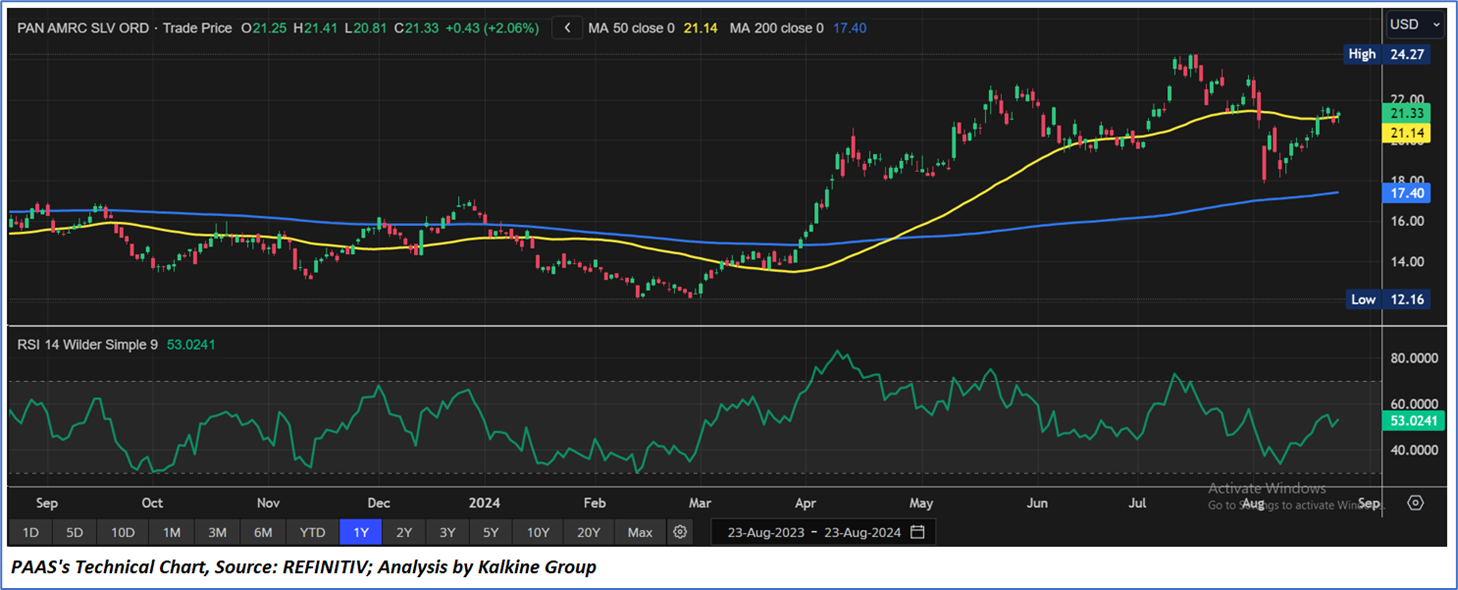Set the chart range to 3Y
The height and width of the screenshot is (590, 1458).
pos(447,532)
